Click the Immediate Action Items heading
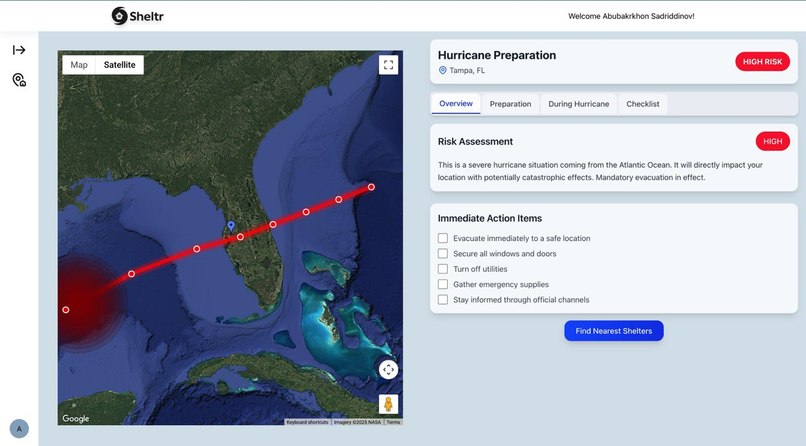This screenshot has width=806, height=446. [490, 218]
